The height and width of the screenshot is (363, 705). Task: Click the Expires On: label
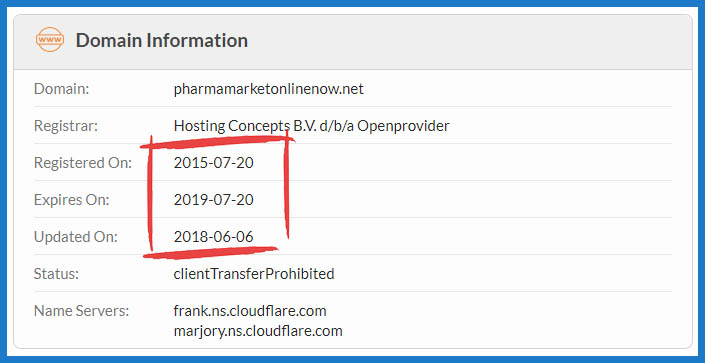point(71,200)
